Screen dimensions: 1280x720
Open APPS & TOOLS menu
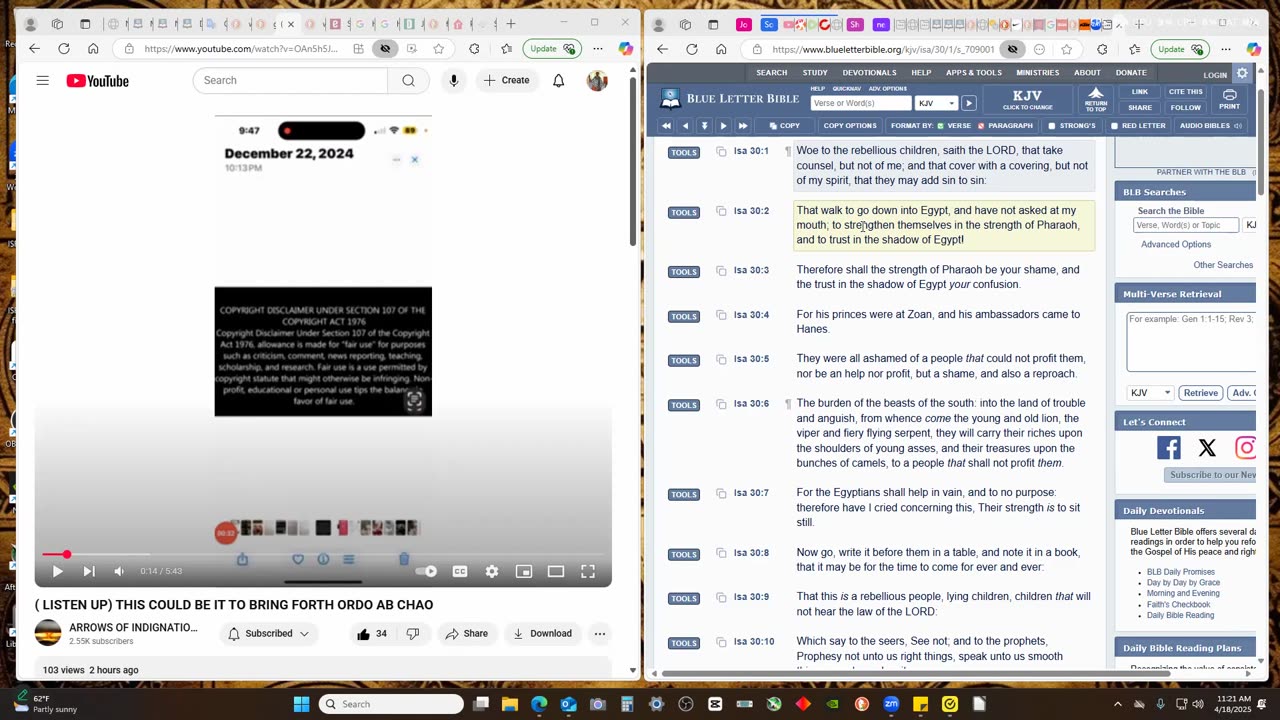[974, 73]
